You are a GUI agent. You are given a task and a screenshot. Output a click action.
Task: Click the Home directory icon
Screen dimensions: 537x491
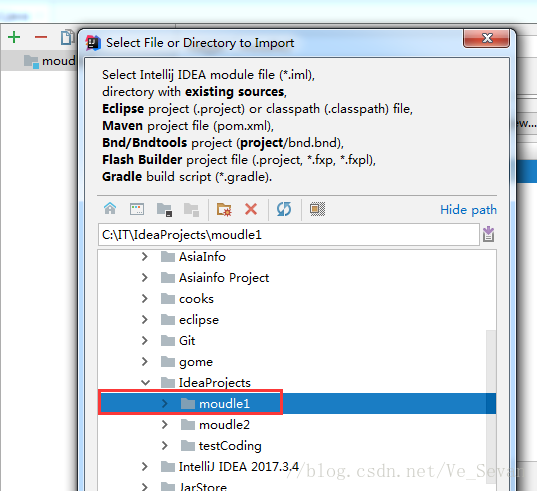(110, 209)
